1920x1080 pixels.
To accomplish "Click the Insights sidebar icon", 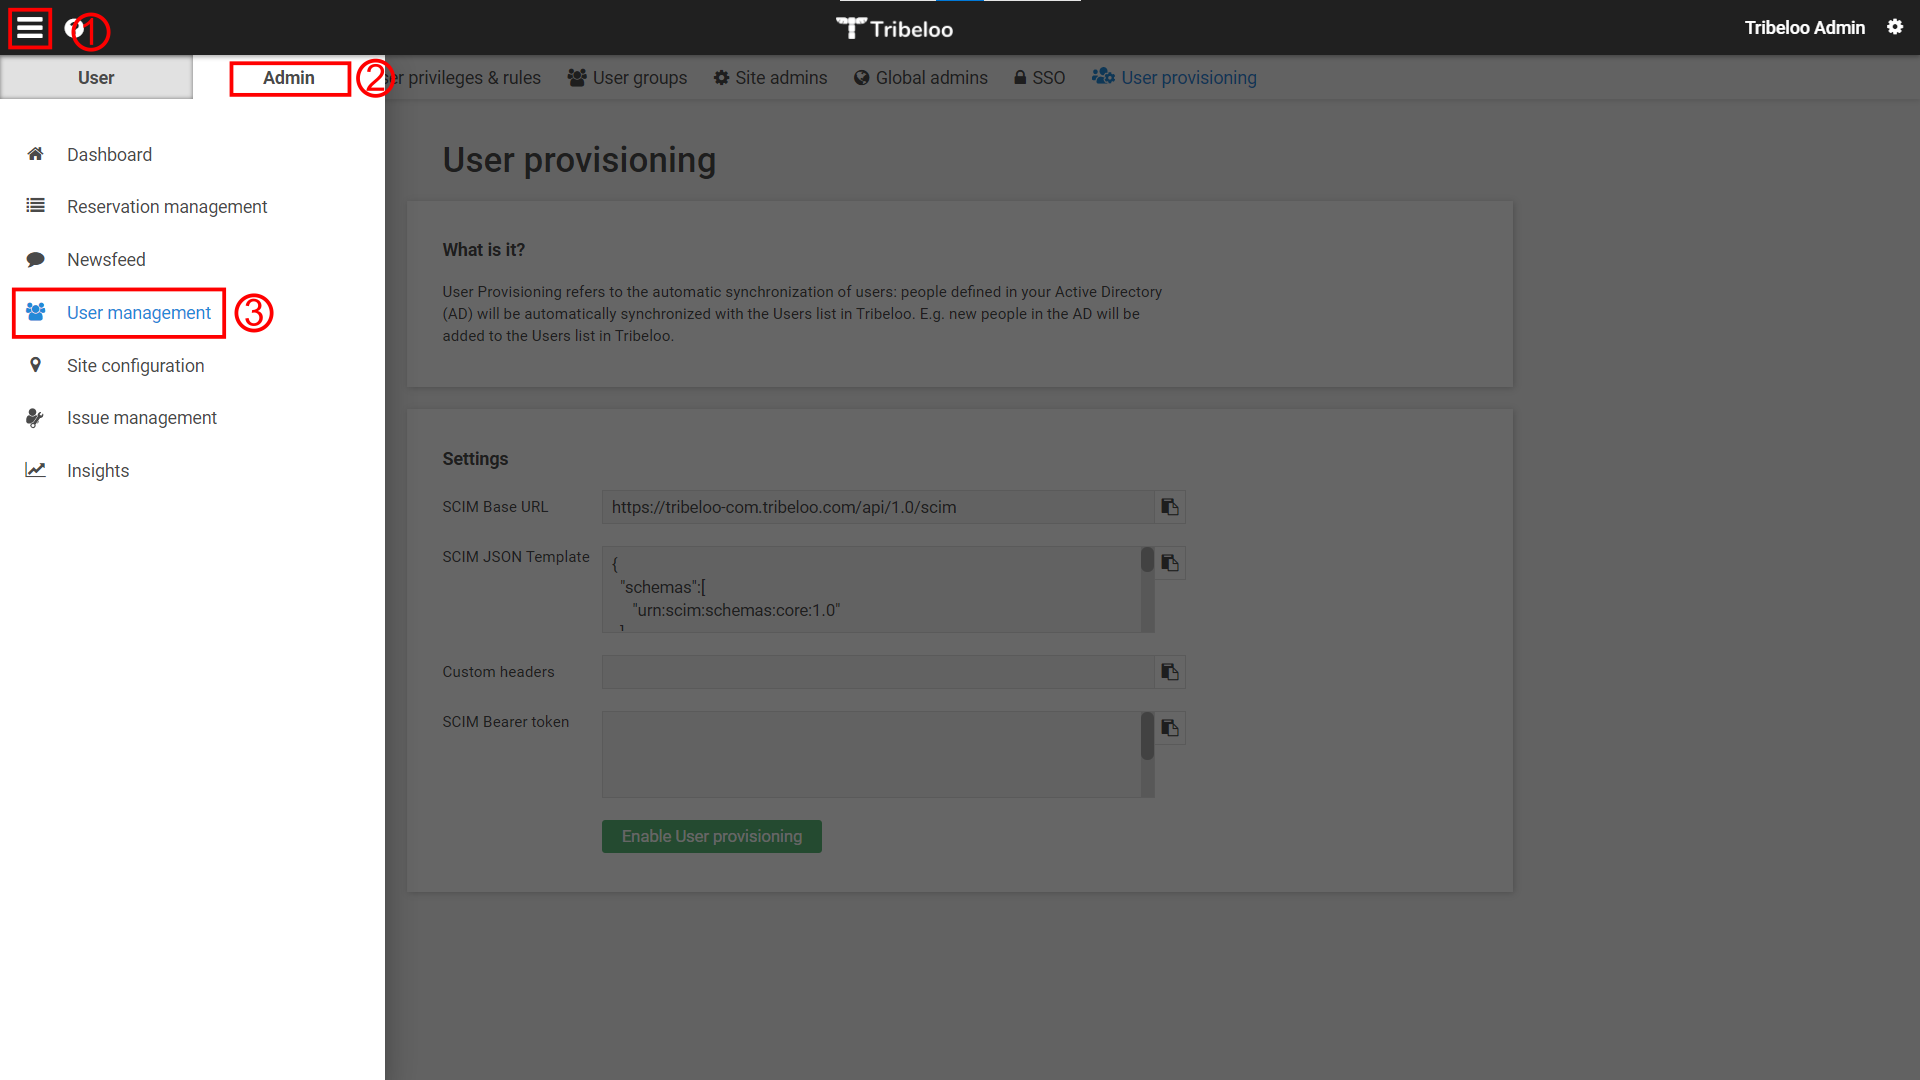I will click(x=36, y=471).
